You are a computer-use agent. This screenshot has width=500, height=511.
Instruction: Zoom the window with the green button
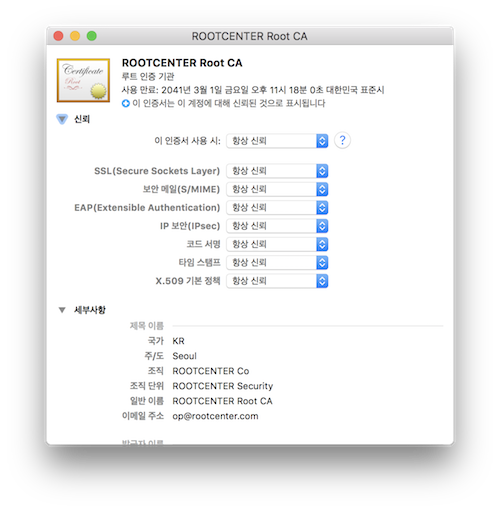[x=92, y=36]
